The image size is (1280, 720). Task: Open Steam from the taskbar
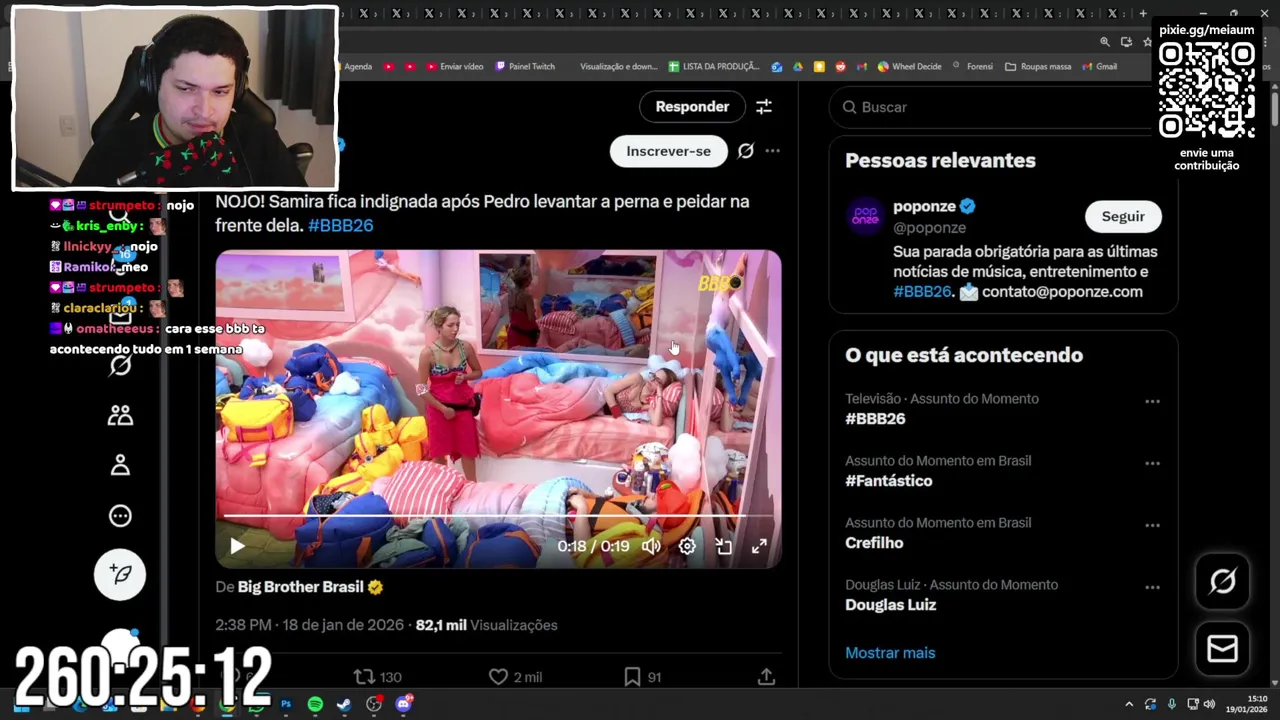click(x=344, y=704)
